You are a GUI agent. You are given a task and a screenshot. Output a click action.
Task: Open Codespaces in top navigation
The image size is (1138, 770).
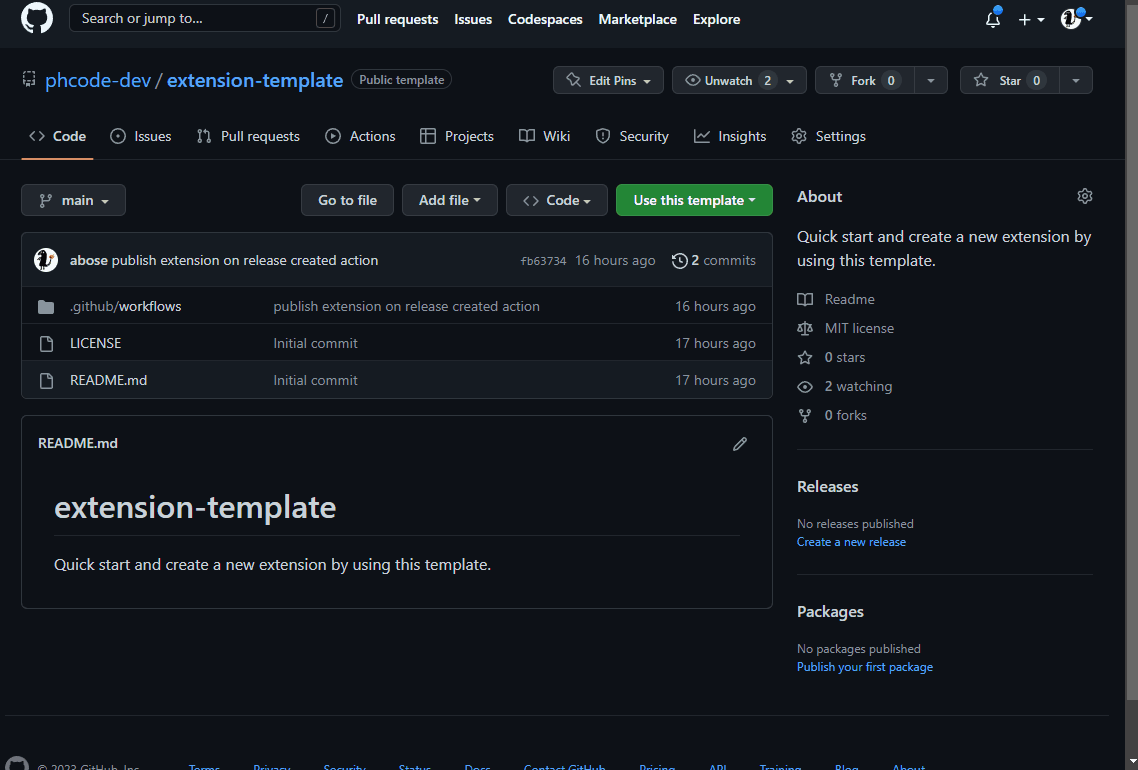point(544,19)
